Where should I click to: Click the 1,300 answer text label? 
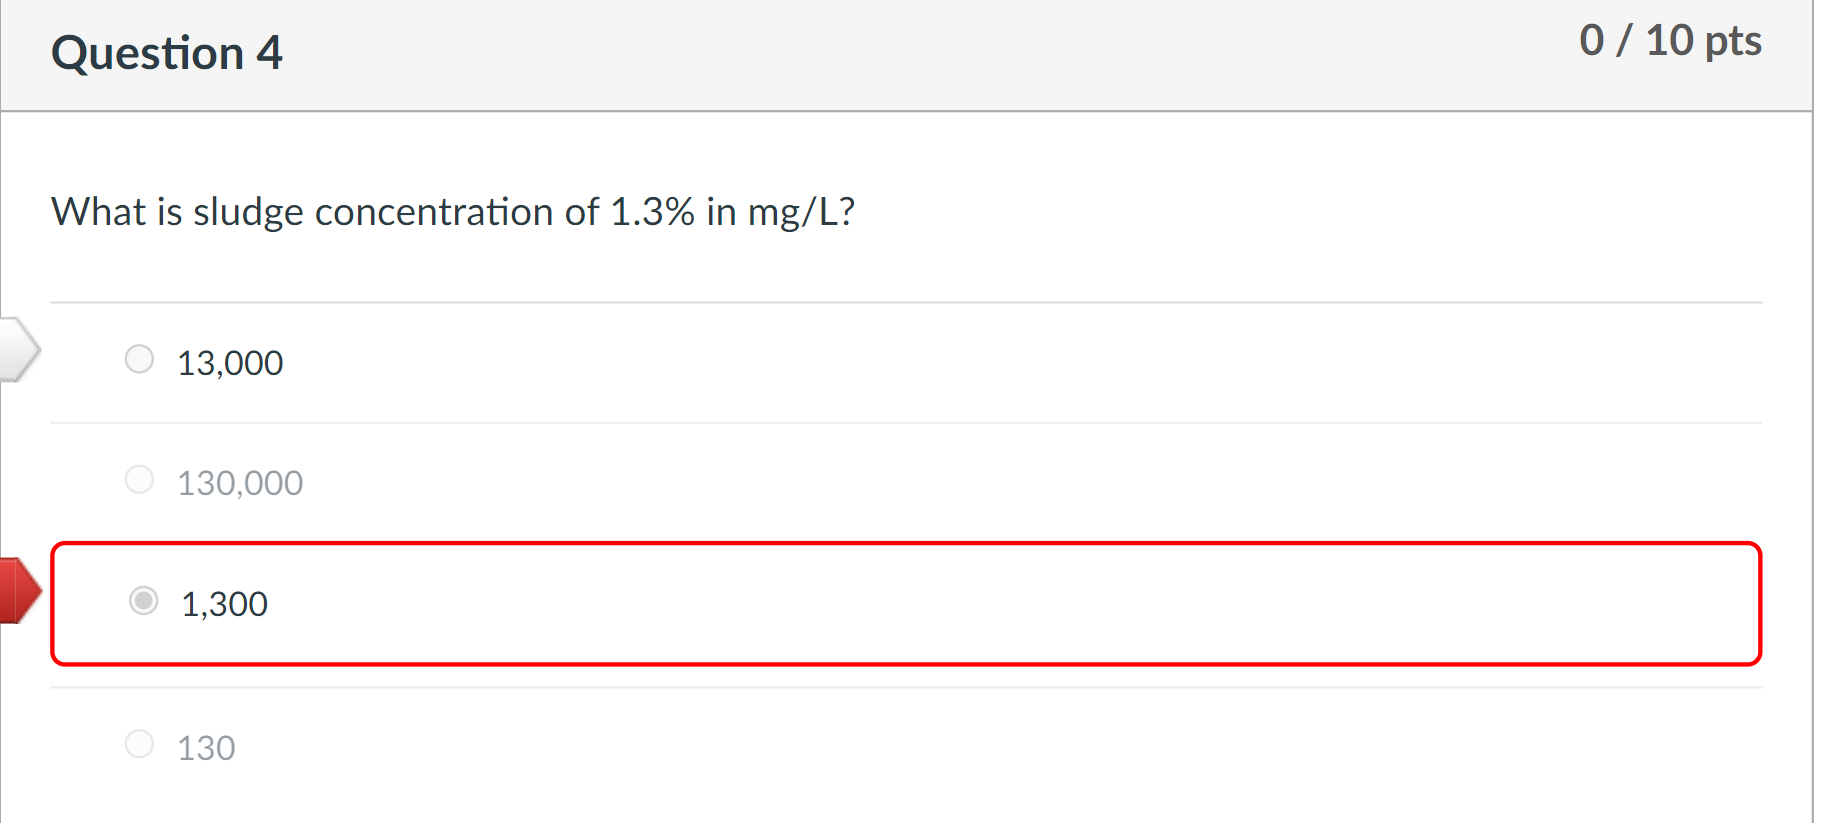click(224, 603)
